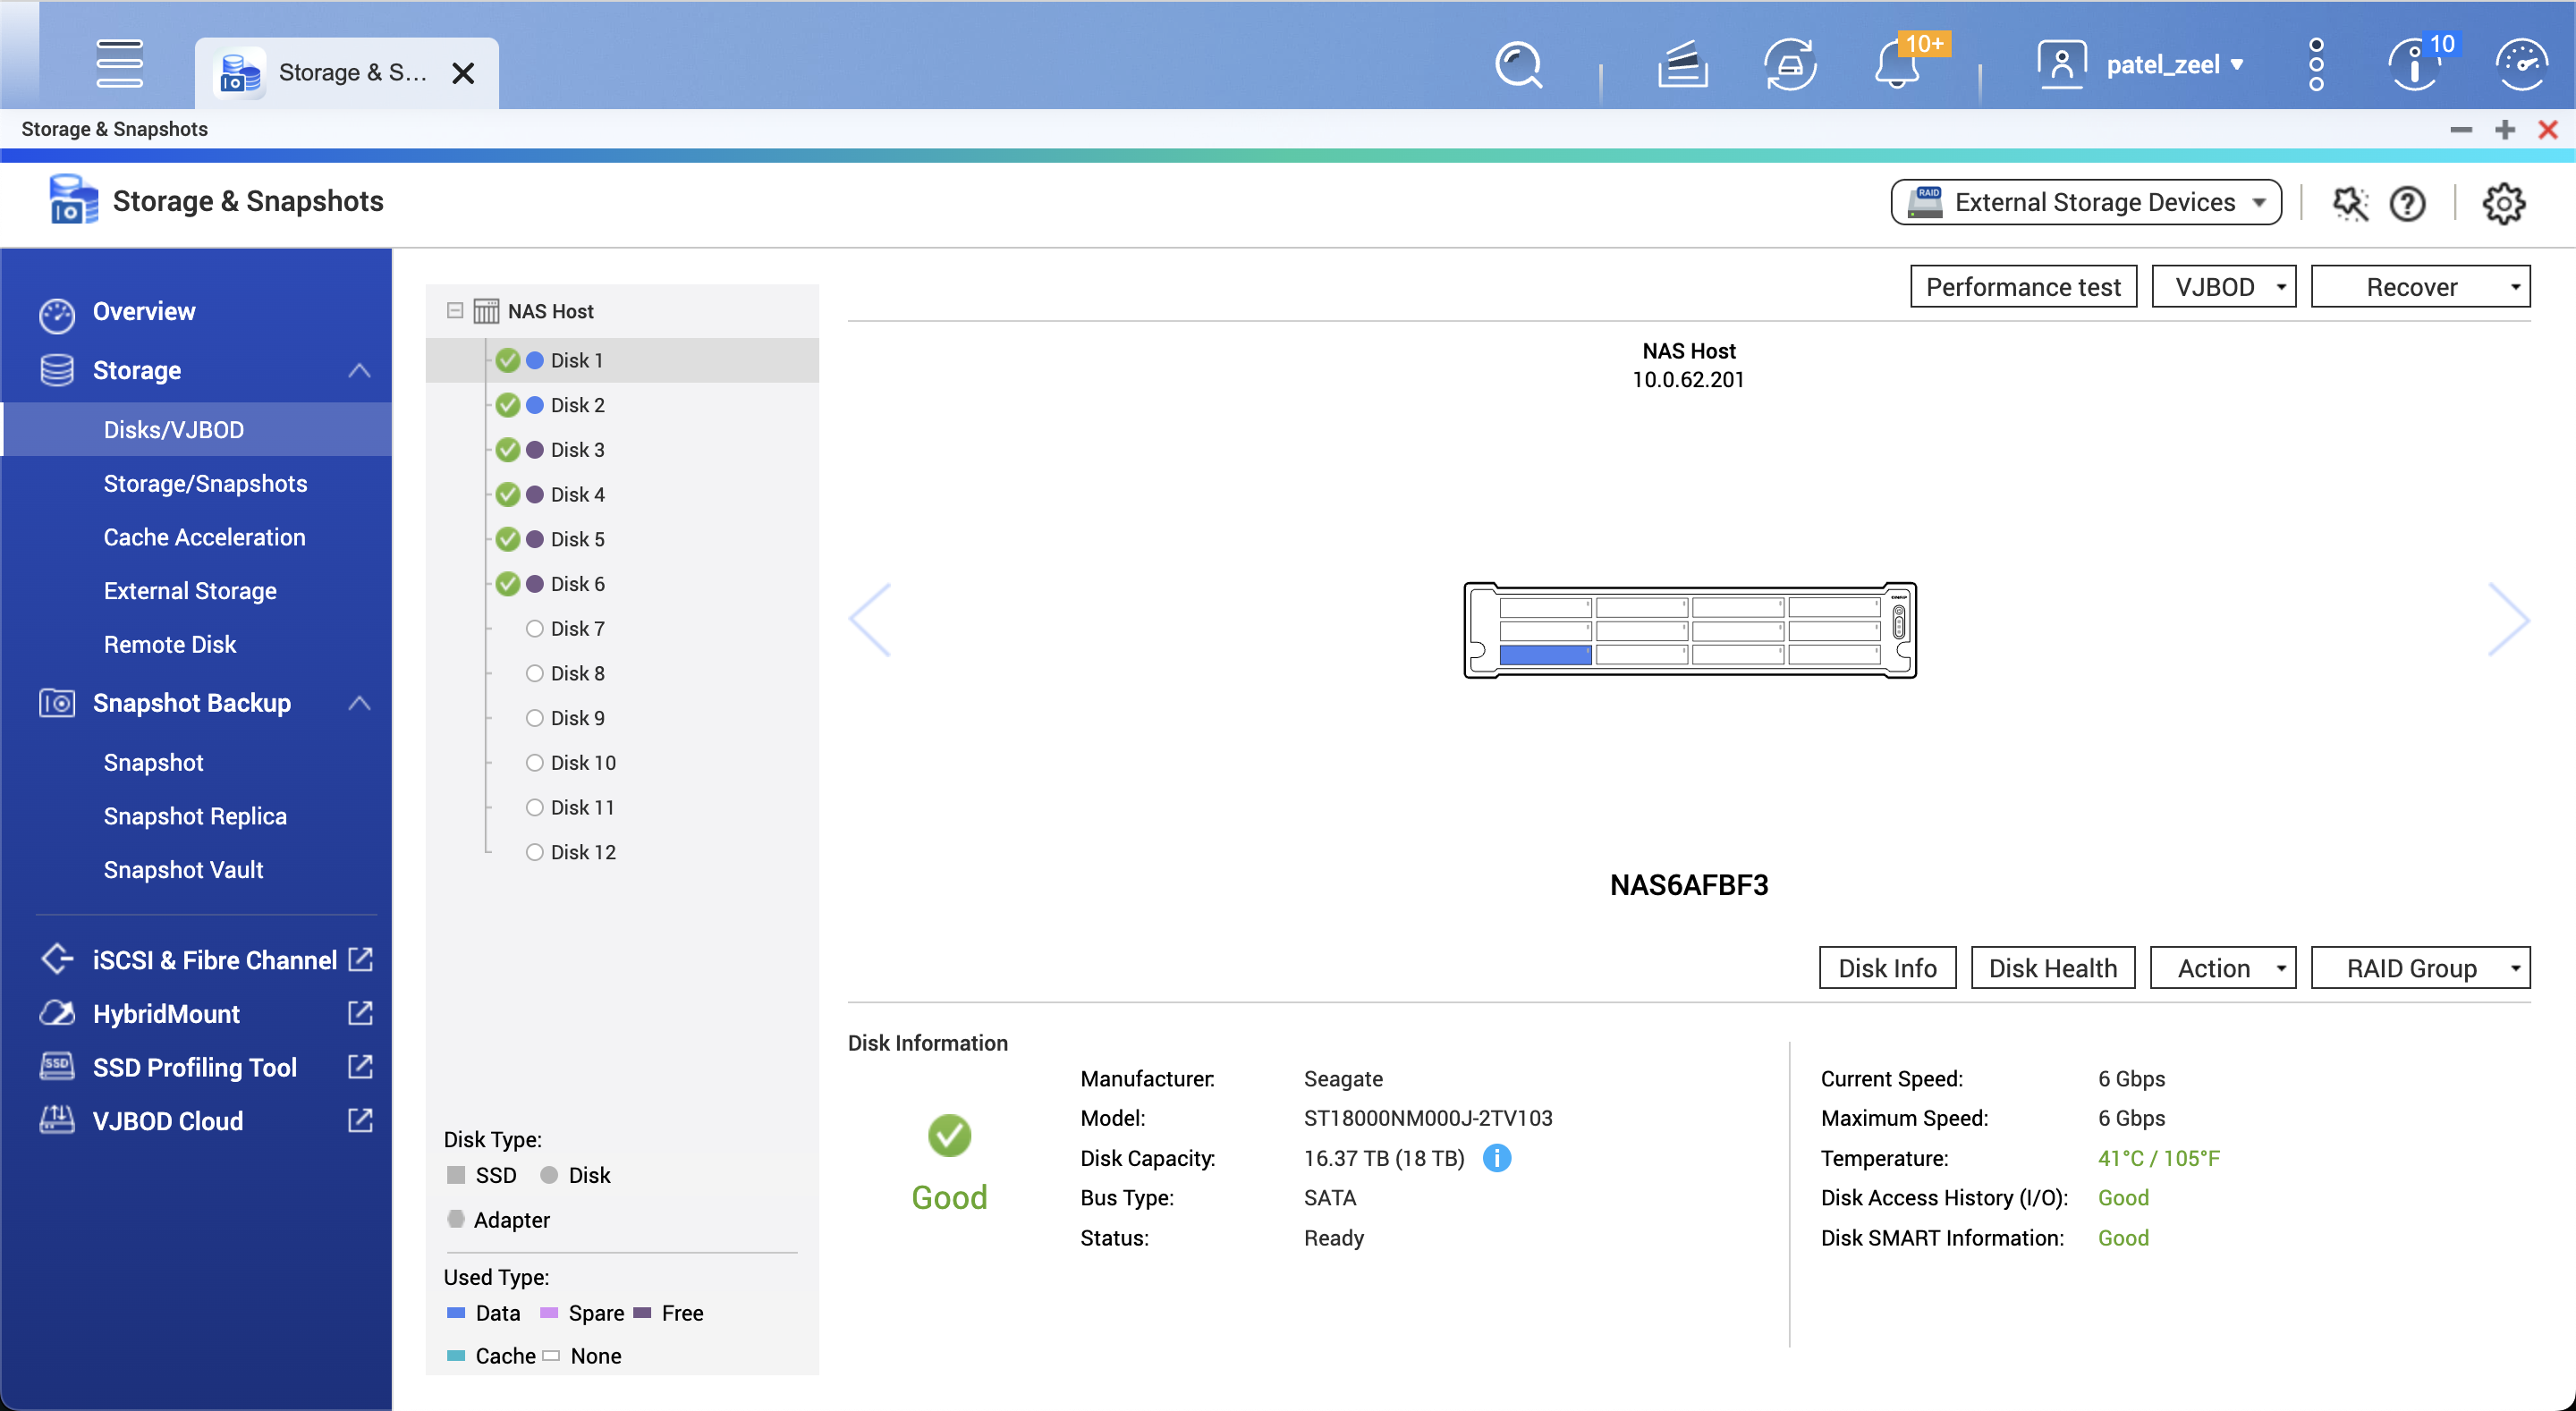Click the Performance test button
Screen dimensions: 2576x1411
pyautogui.click(x=2023, y=287)
